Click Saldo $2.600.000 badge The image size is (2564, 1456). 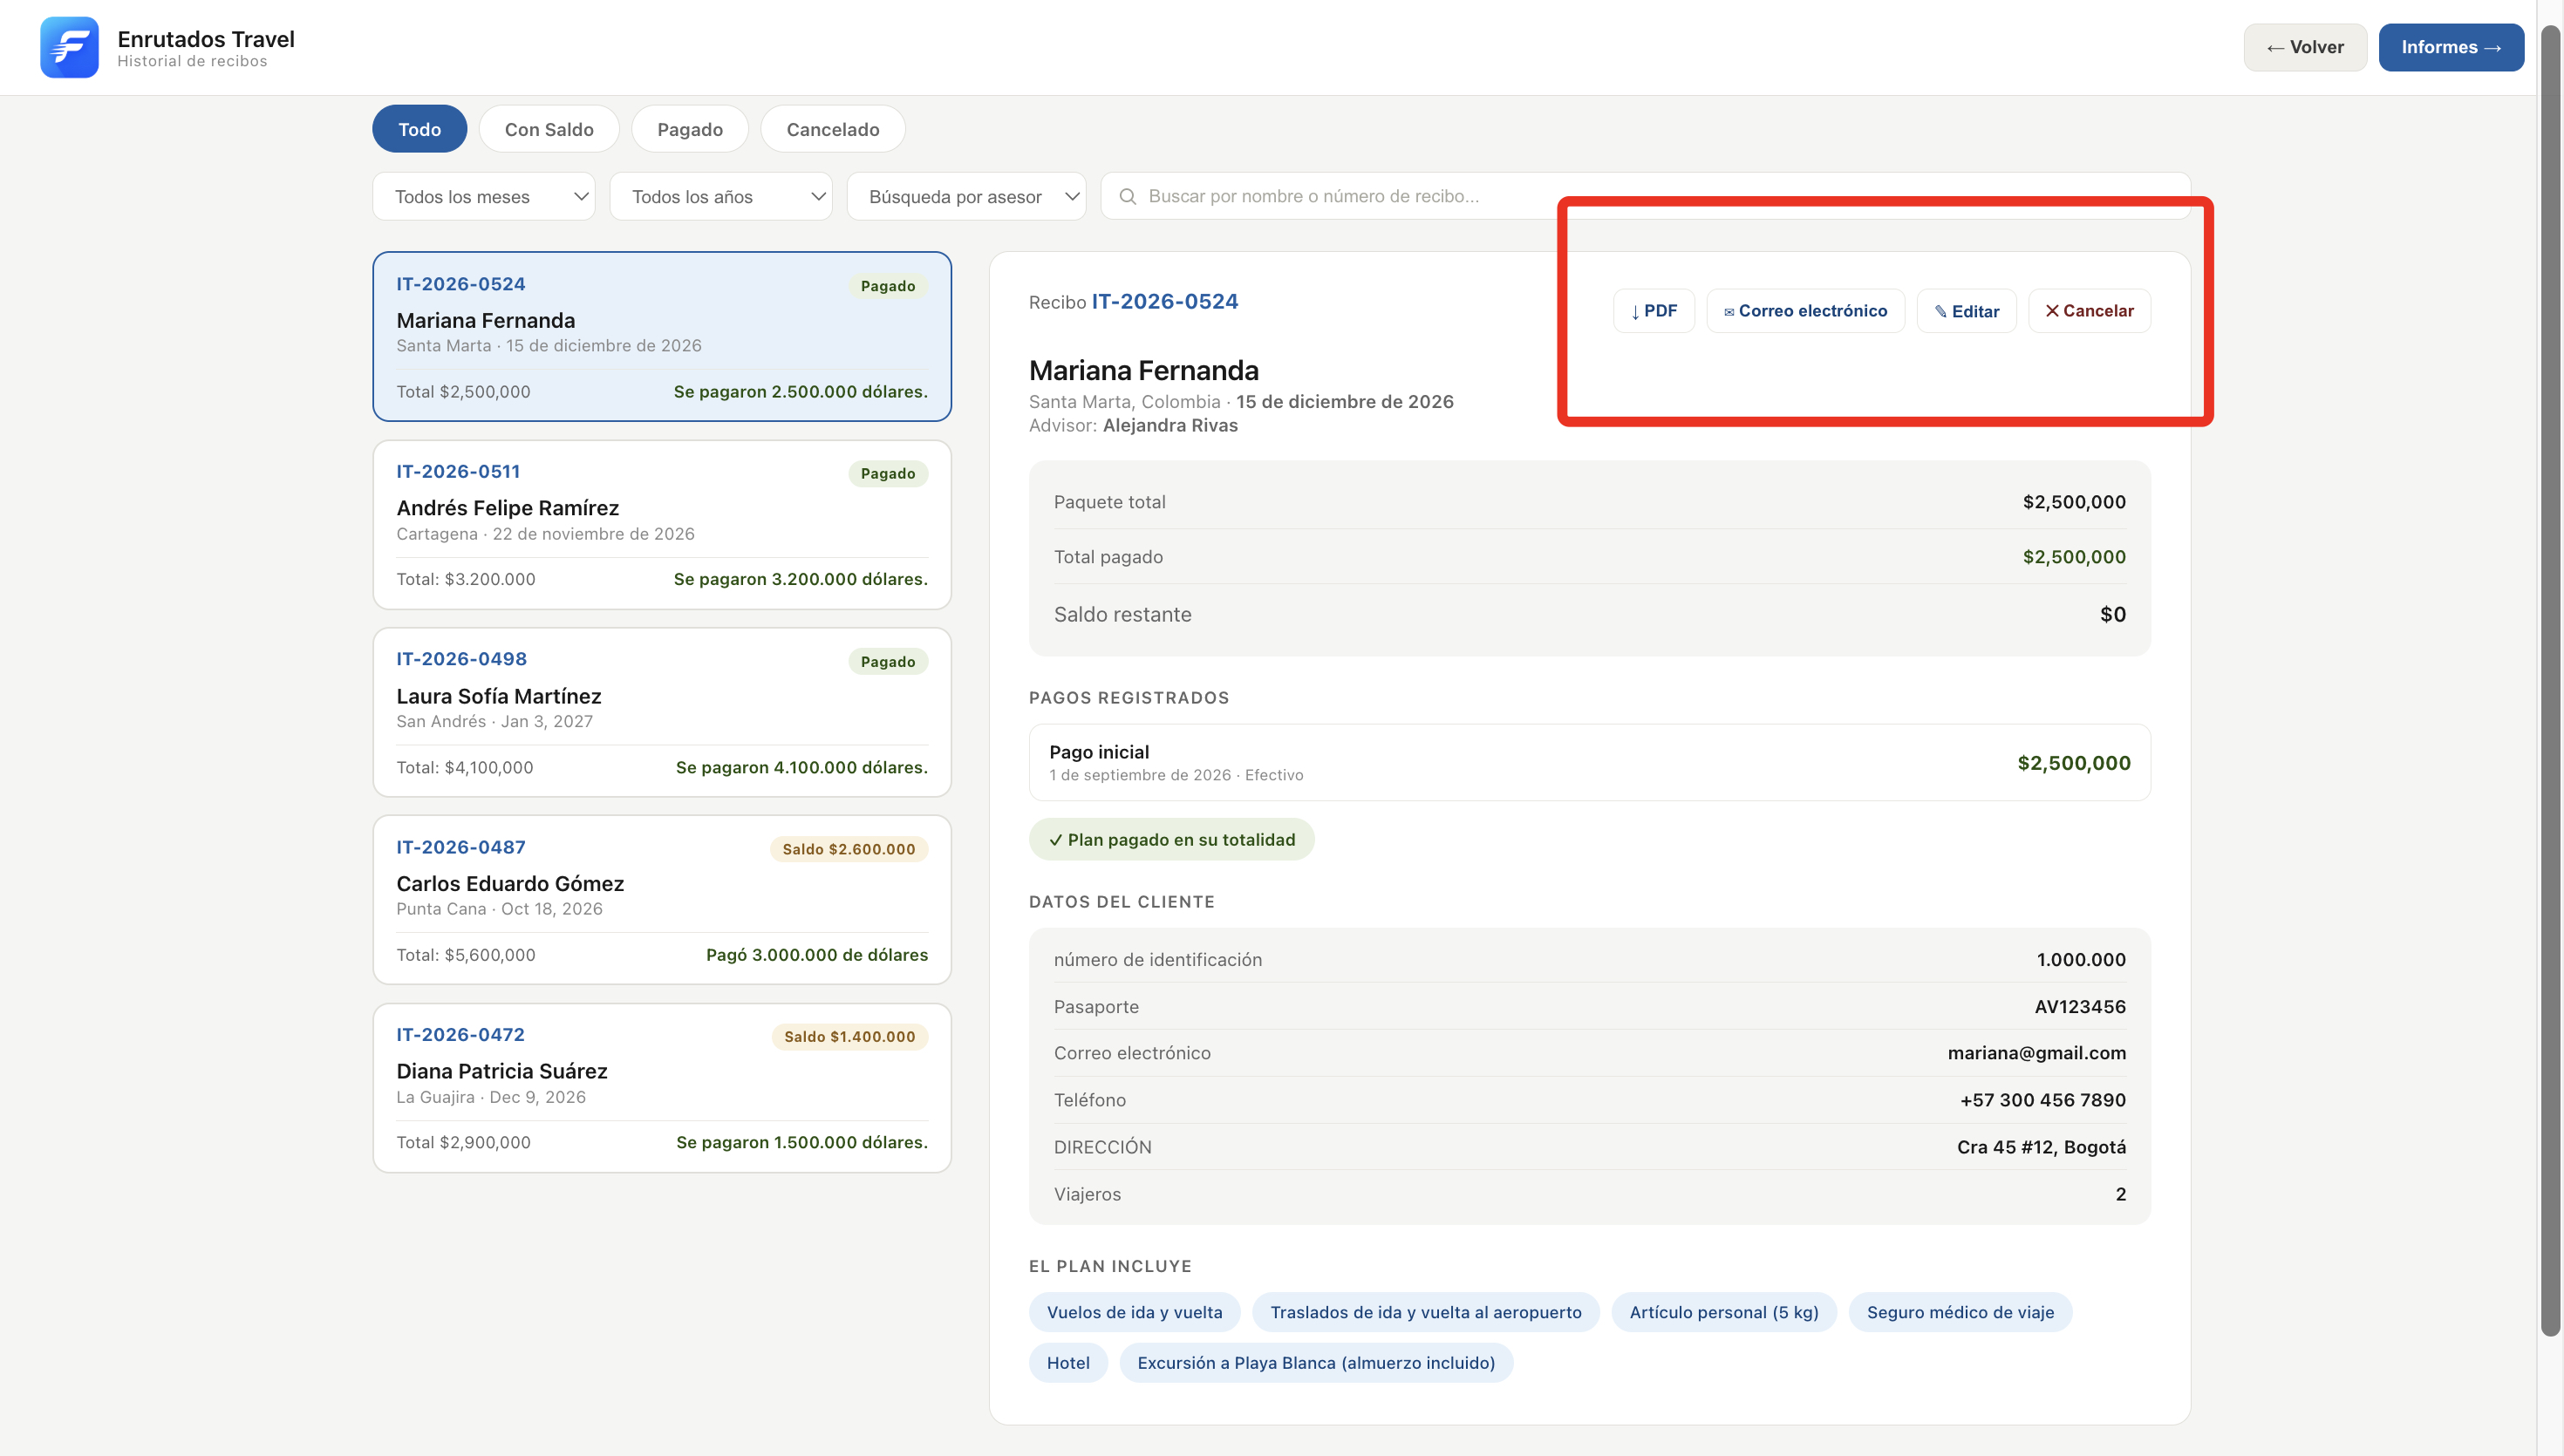pyautogui.click(x=849, y=849)
